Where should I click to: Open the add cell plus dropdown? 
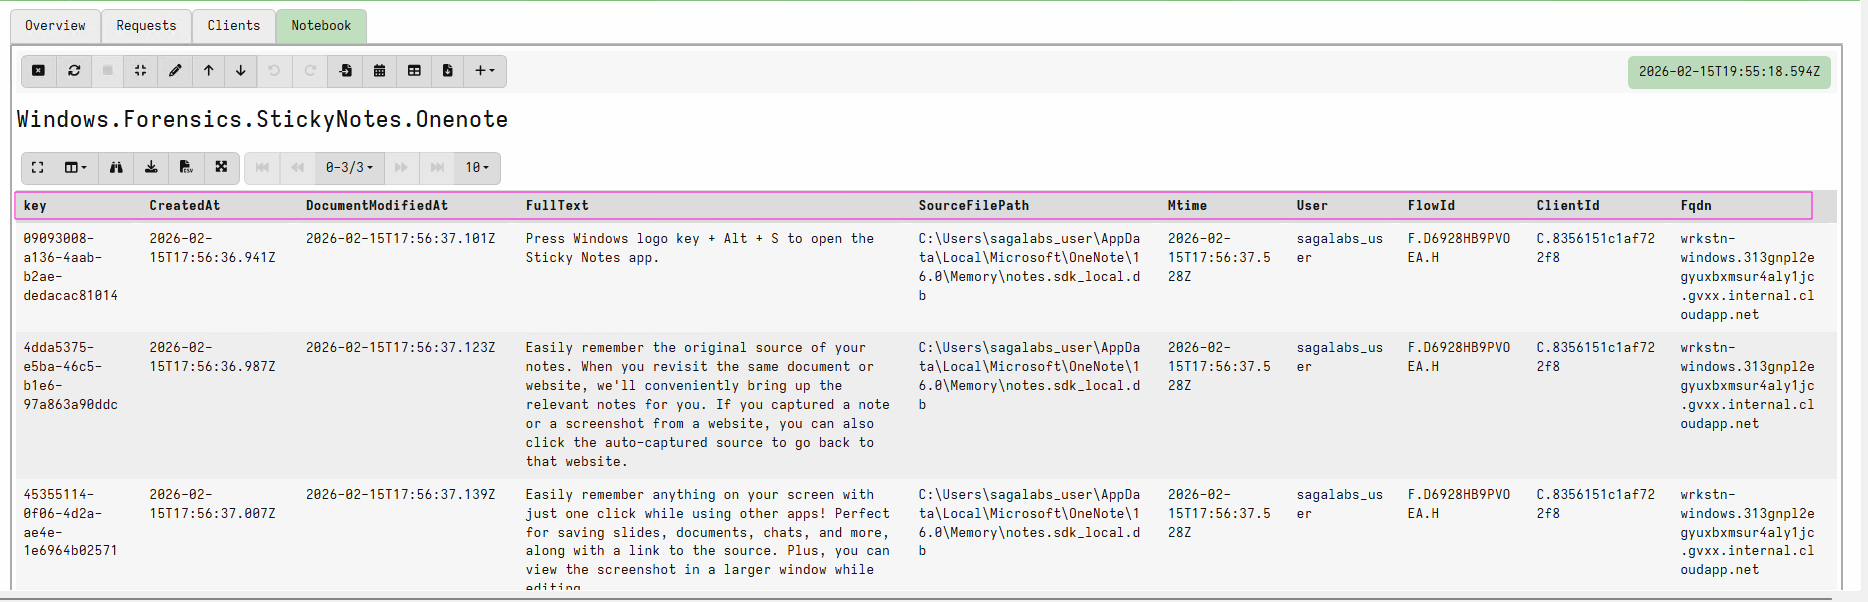pyautogui.click(x=485, y=71)
